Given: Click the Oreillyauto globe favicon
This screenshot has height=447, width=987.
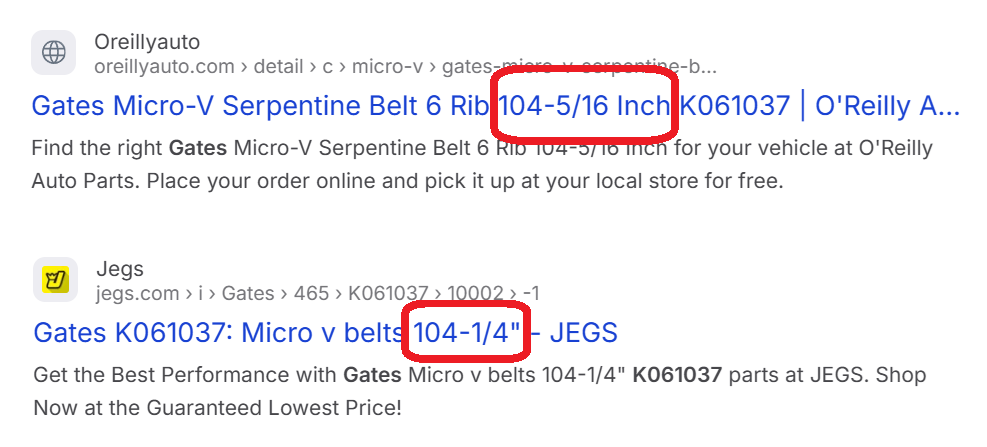Looking at the screenshot, I should (x=54, y=52).
